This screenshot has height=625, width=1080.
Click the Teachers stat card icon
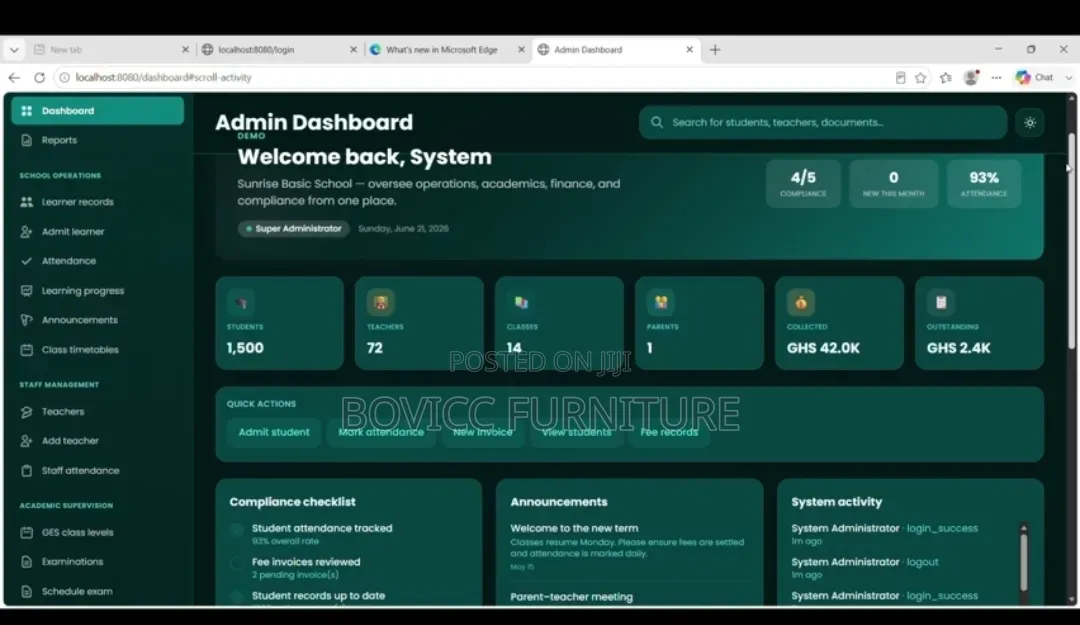click(x=380, y=303)
